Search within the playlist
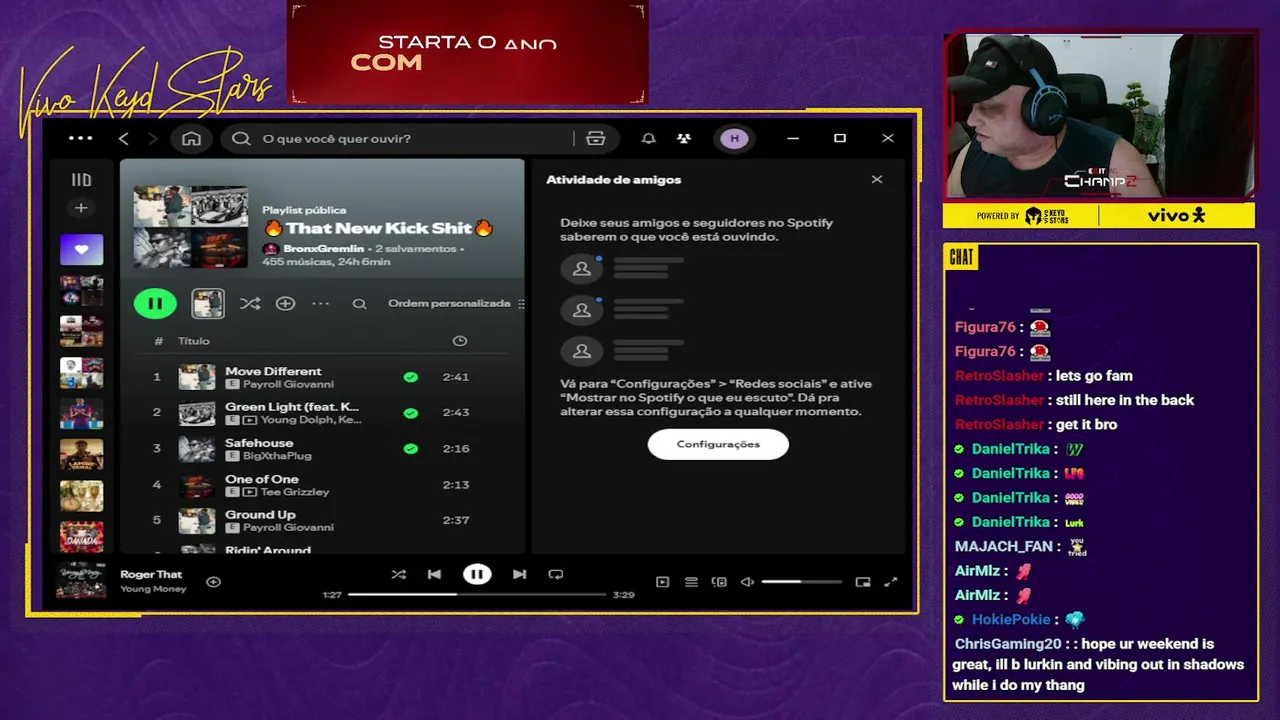 (359, 303)
